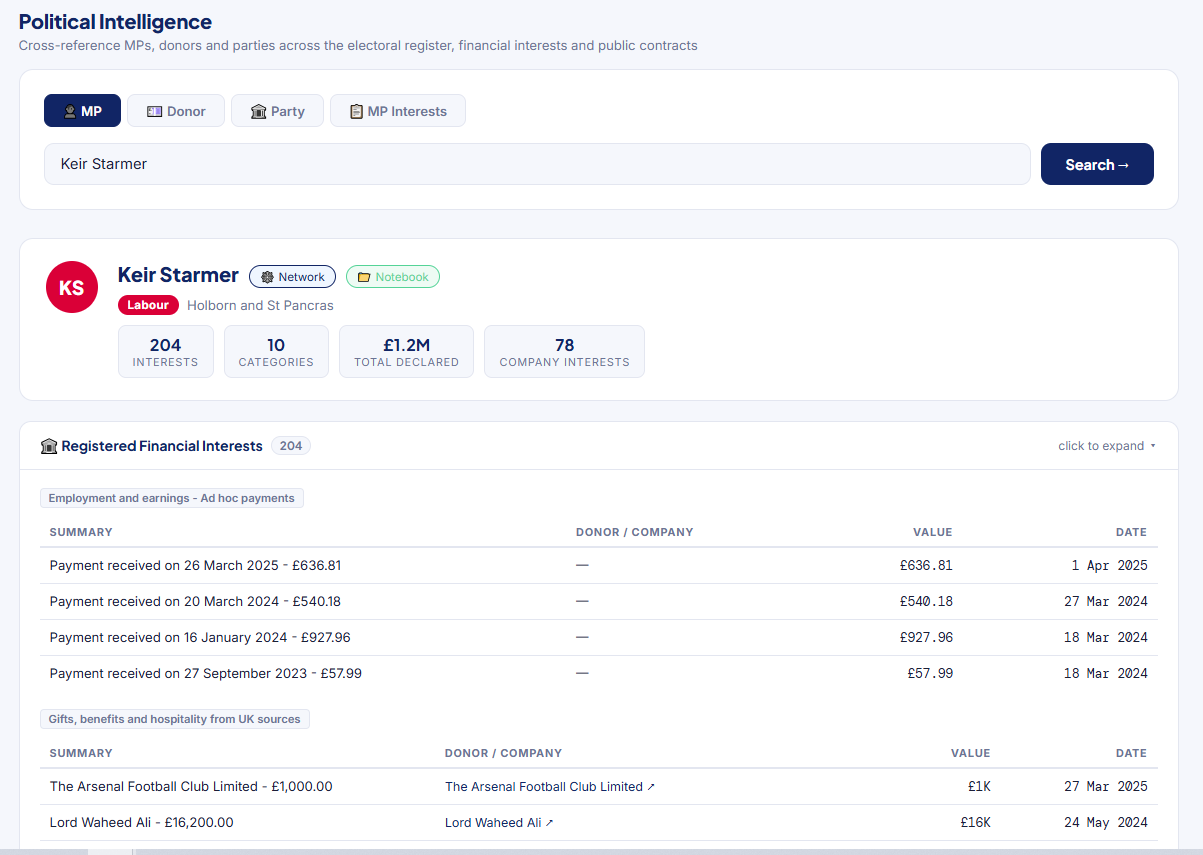Click external arrow icon next to Arsenal Football Club
Image resolution: width=1203 pixels, height=855 pixels.
[x=651, y=787]
